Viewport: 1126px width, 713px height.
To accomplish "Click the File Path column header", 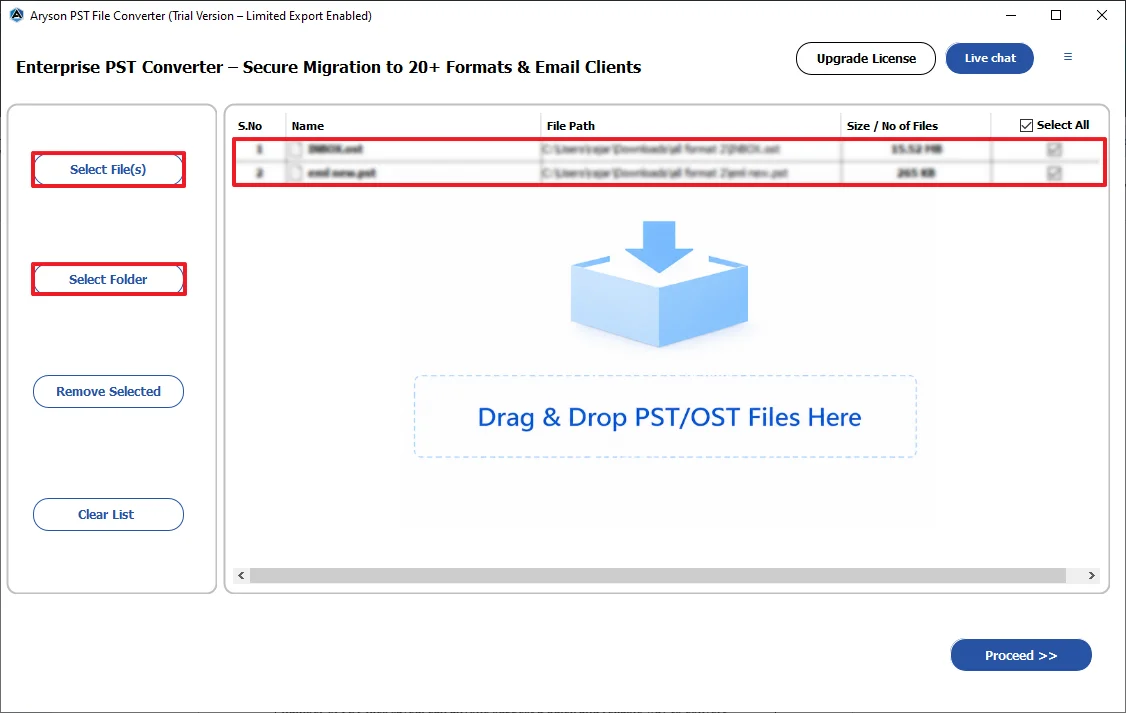I will tap(570, 126).
